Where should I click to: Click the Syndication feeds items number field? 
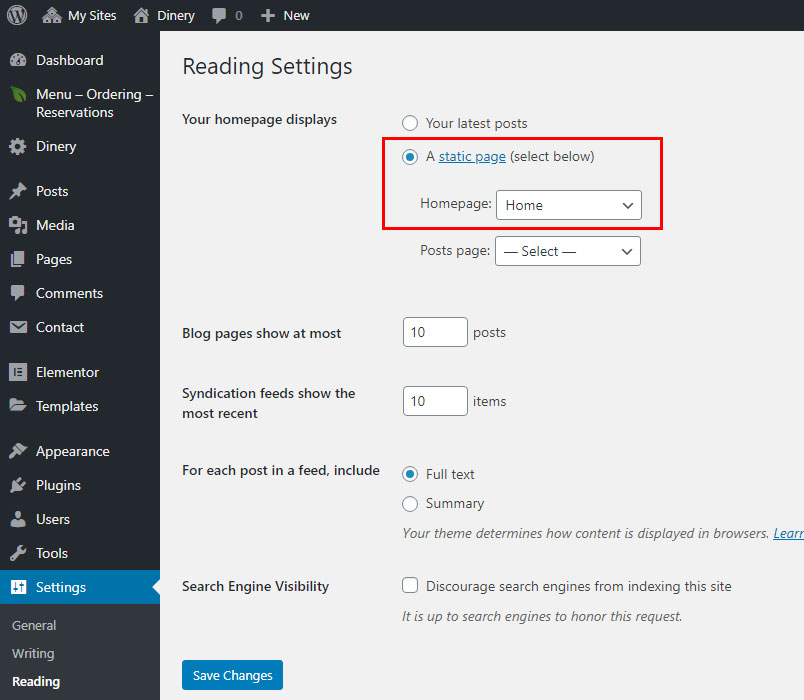[435, 401]
